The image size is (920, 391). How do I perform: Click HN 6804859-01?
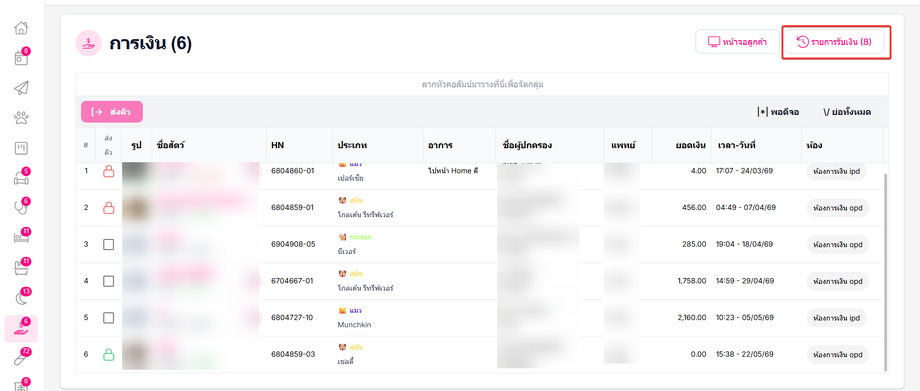point(293,208)
